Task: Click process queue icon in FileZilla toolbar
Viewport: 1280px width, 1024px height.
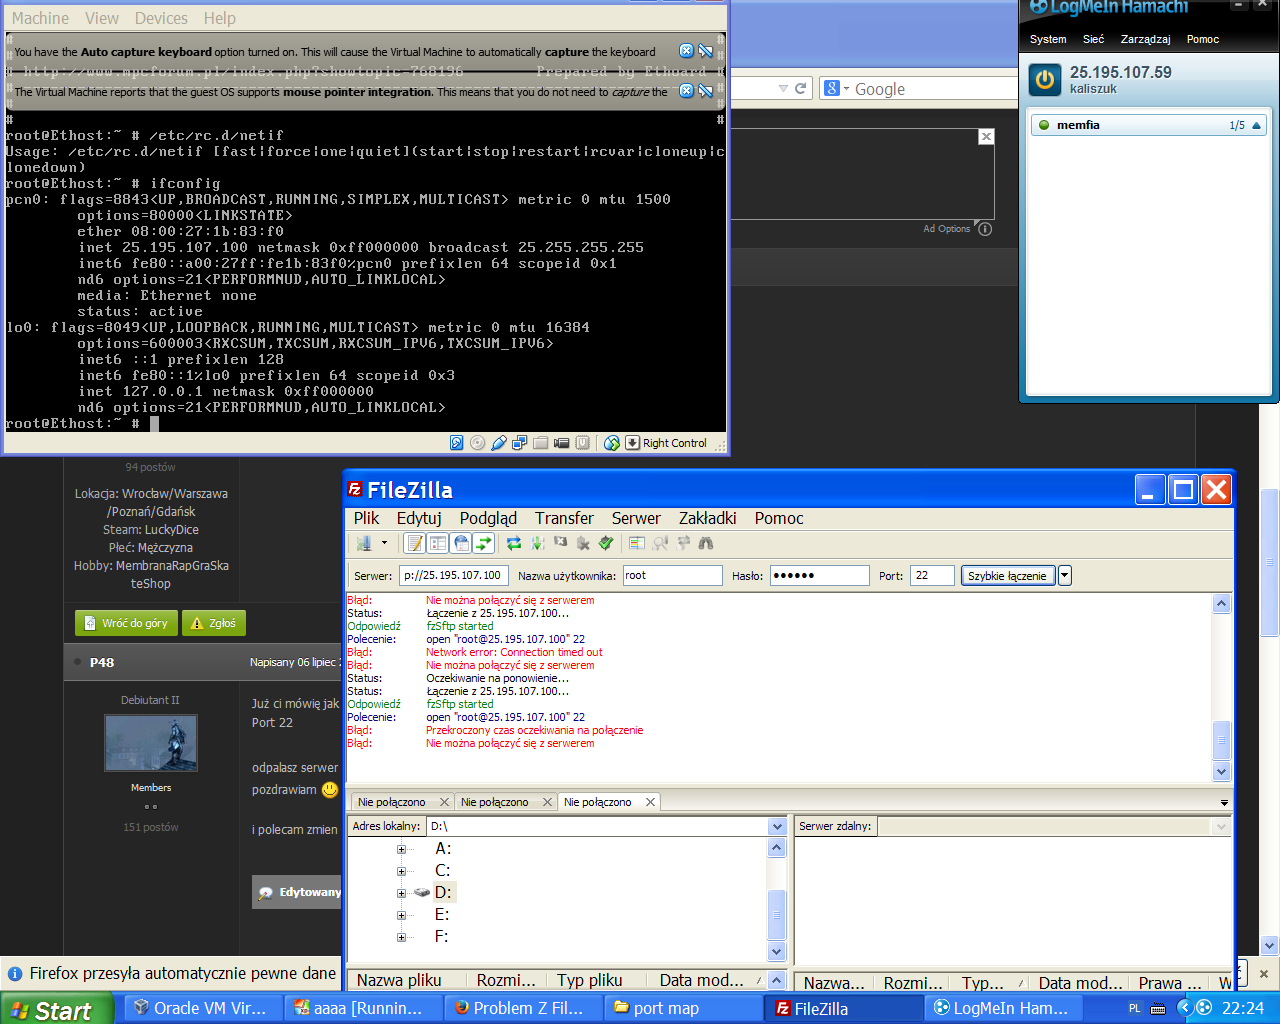Action: (538, 543)
